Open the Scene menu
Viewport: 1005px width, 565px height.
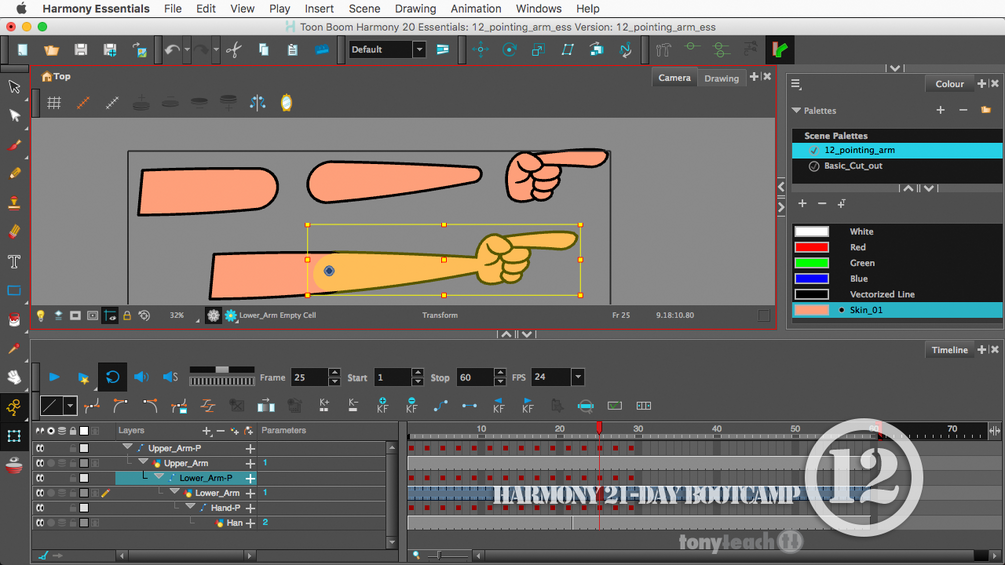click(364, 8)
